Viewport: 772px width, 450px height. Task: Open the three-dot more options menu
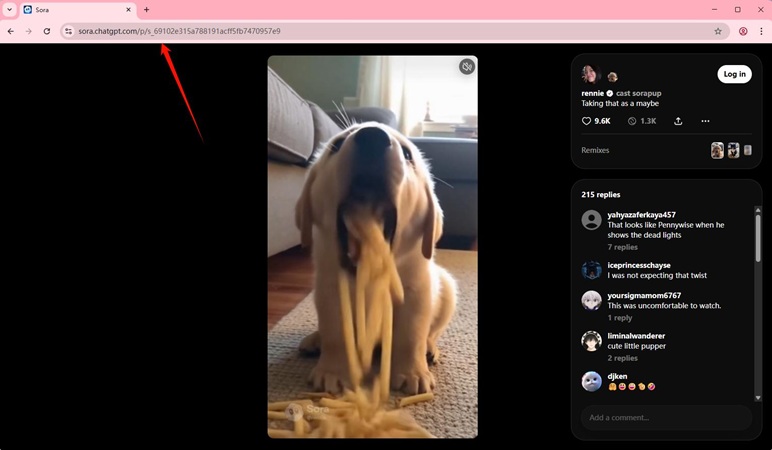[705, 121]
